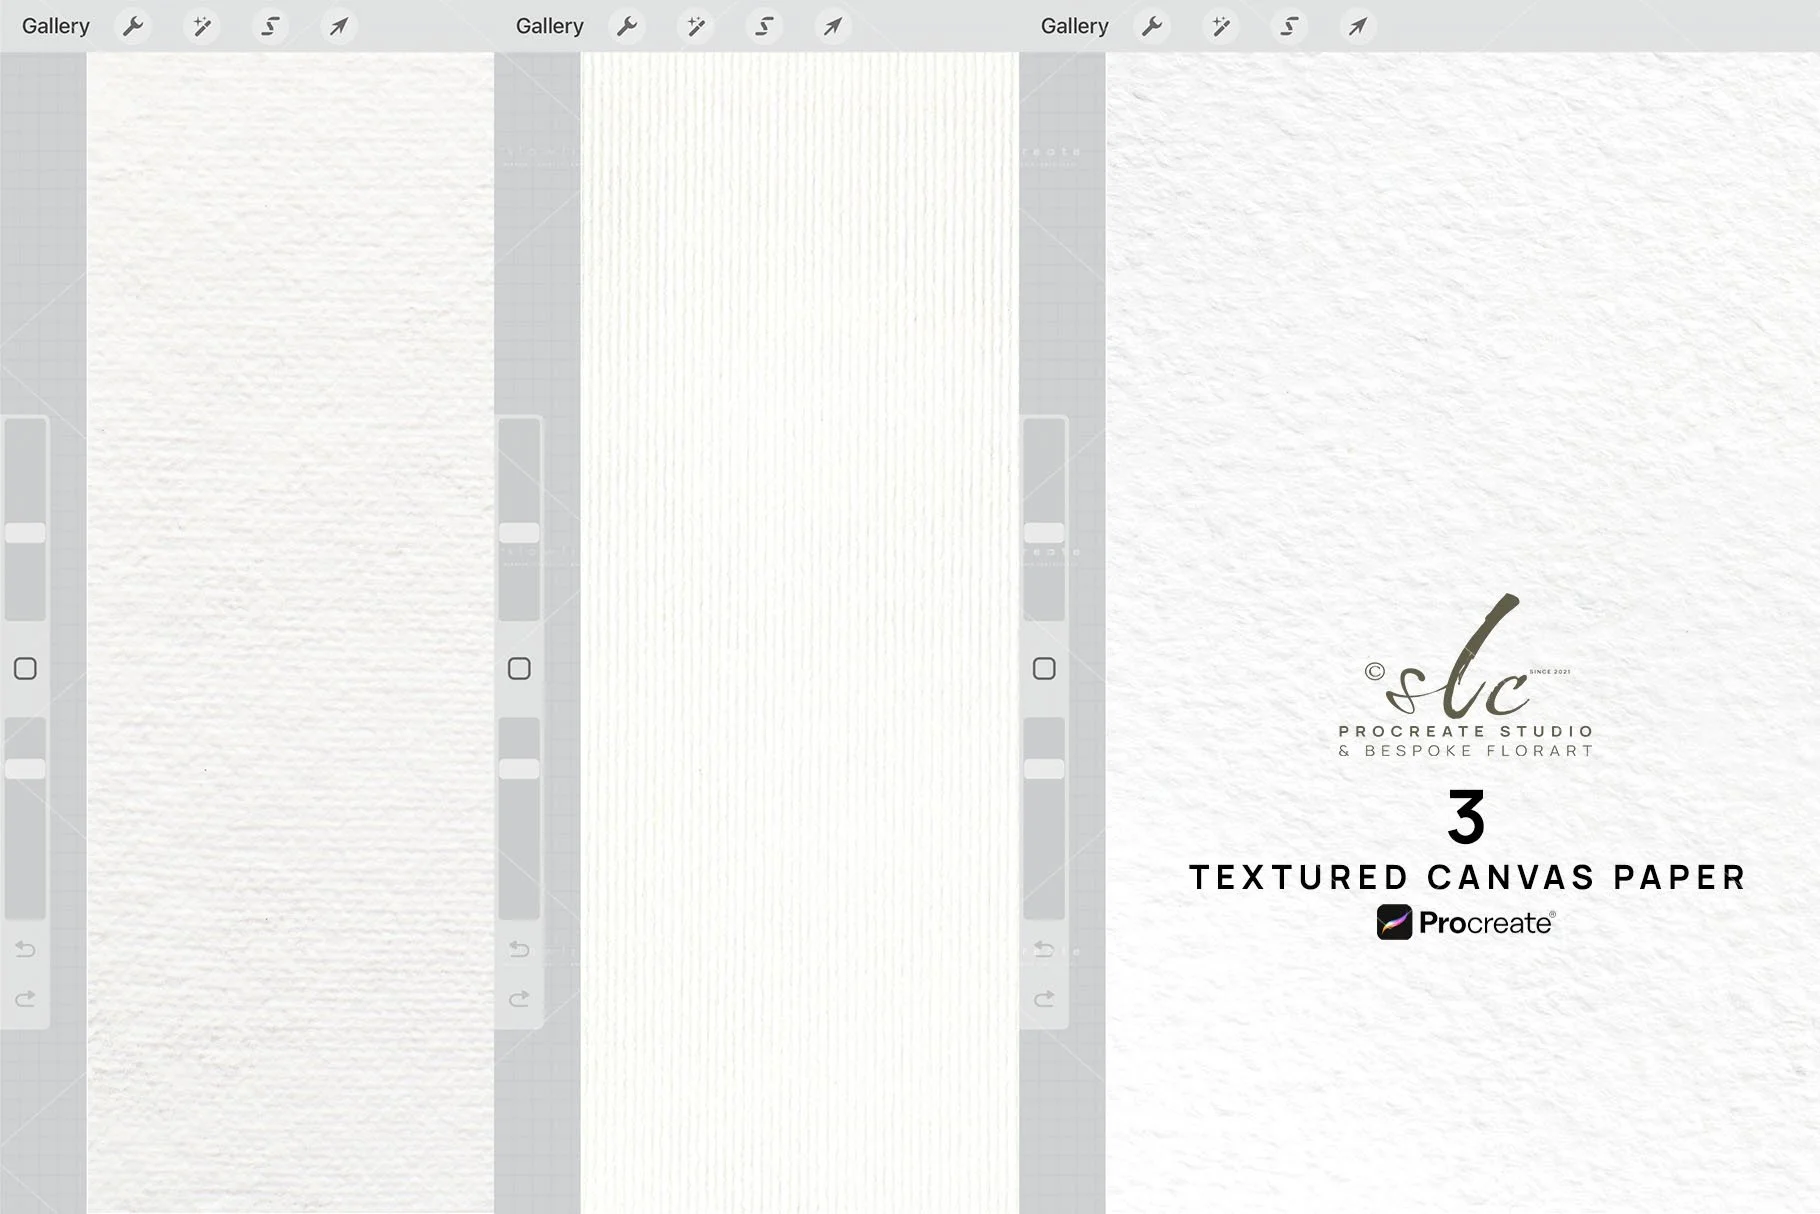Activate the Transform arrow on the rightmost canvas
The width and height of the screenshot is (1820, 1214).
click(x=1356, y=26)
